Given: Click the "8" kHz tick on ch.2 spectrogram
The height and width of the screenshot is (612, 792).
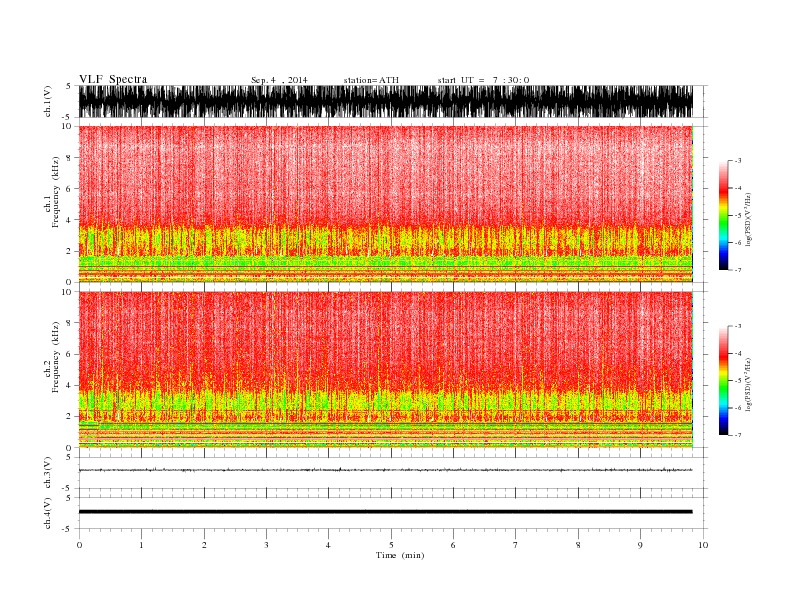Looking at the screenshot, I should pyautogui.click(x=69, y=323).
